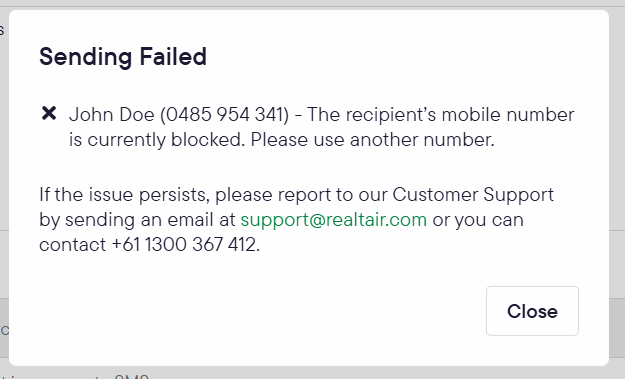The height and width of the screenshot is (379, 625).
Task: Click the grey overlay strip right of dialog
Action: tap(617, 189)
